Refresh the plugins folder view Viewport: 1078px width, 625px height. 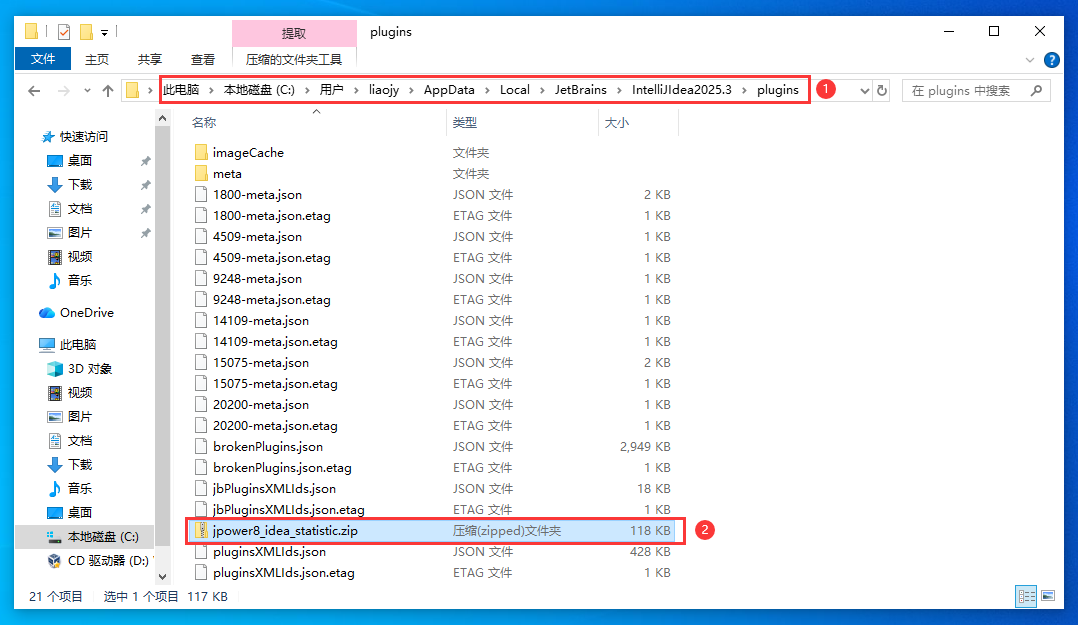pos(882,91)
